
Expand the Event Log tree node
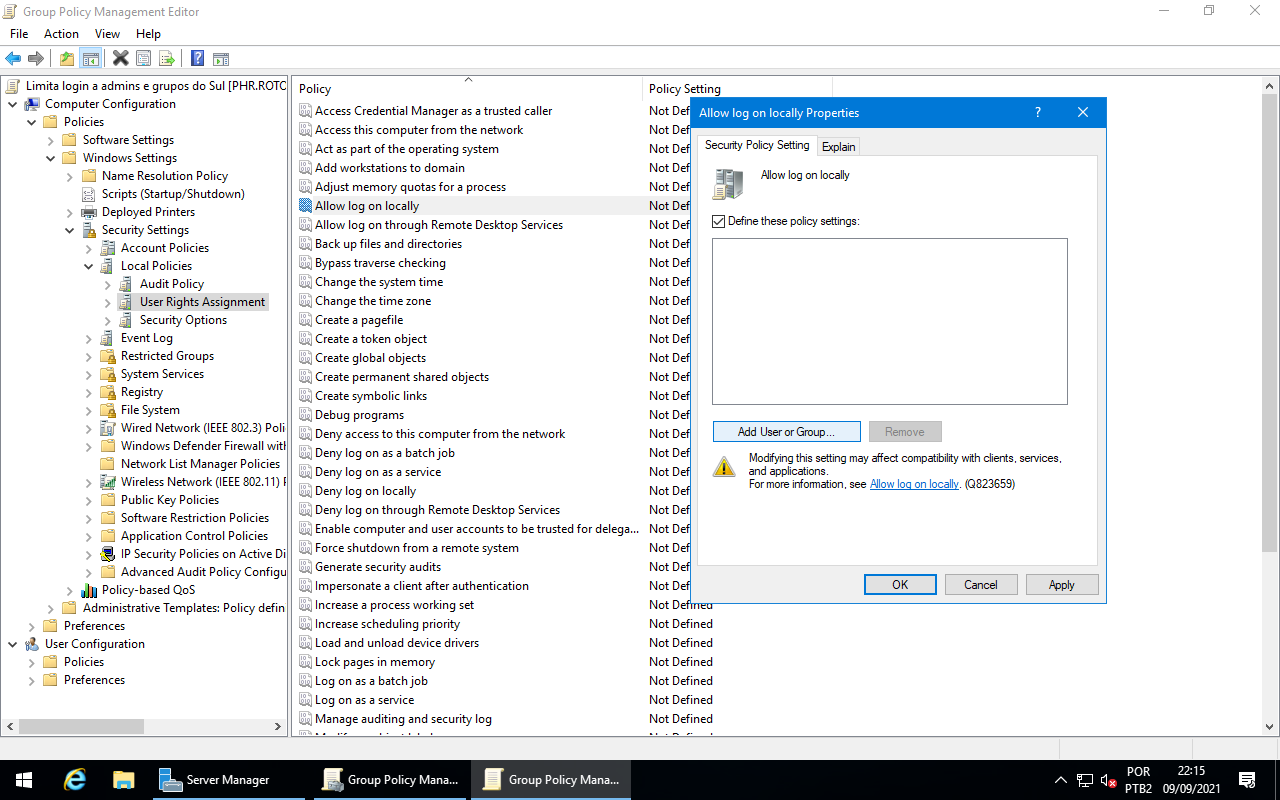pos(88,337)
